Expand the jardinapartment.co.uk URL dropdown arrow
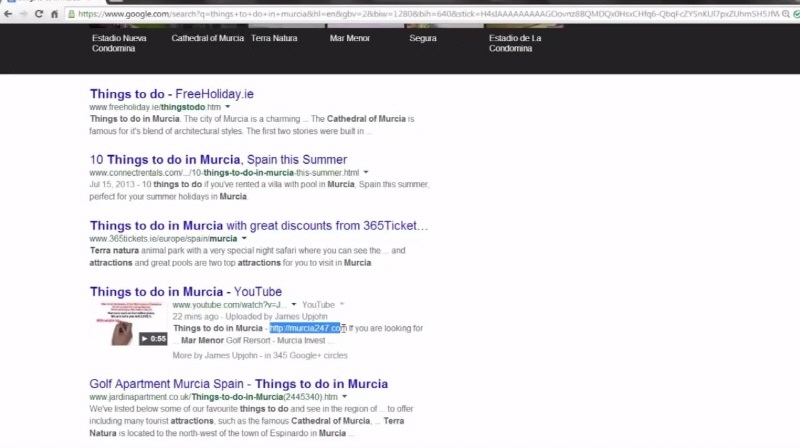800x448 pixels. (344, 396)
